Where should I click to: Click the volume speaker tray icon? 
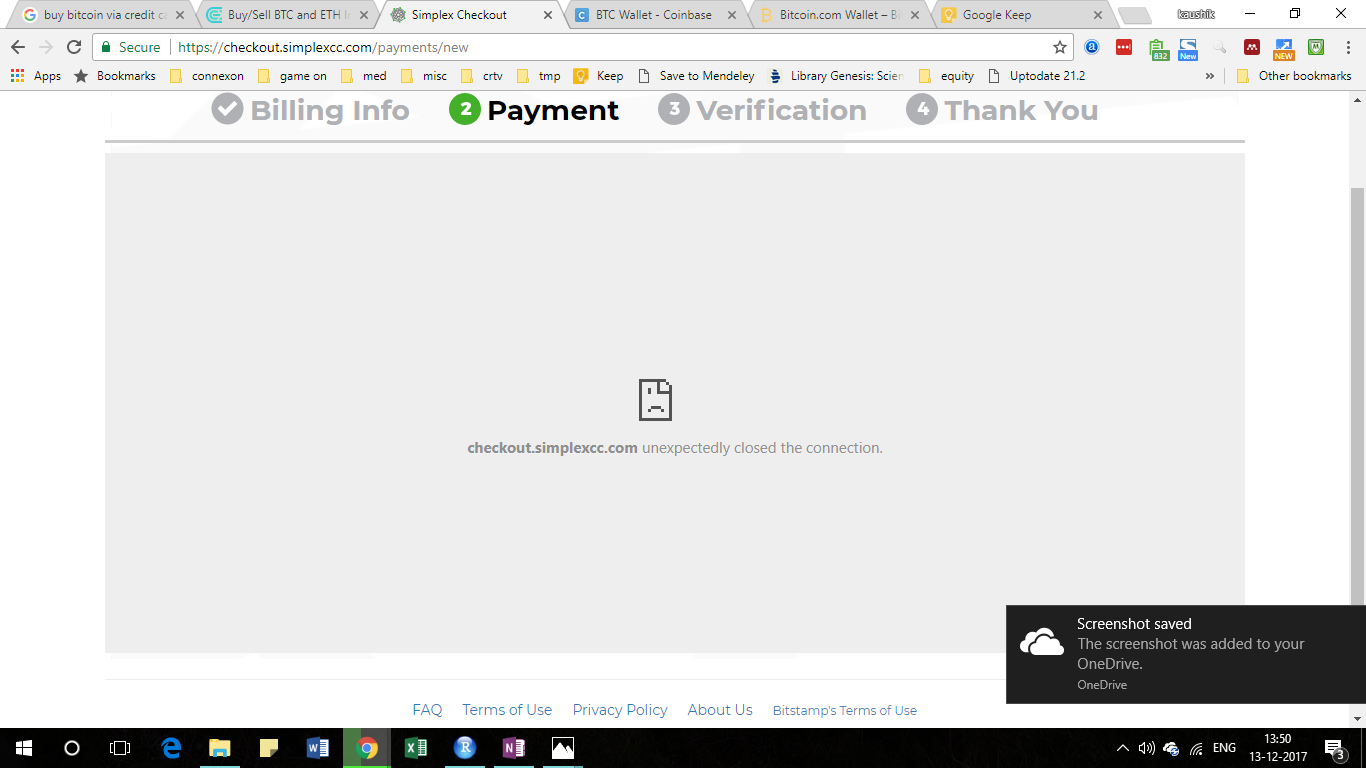(1147, 748)
